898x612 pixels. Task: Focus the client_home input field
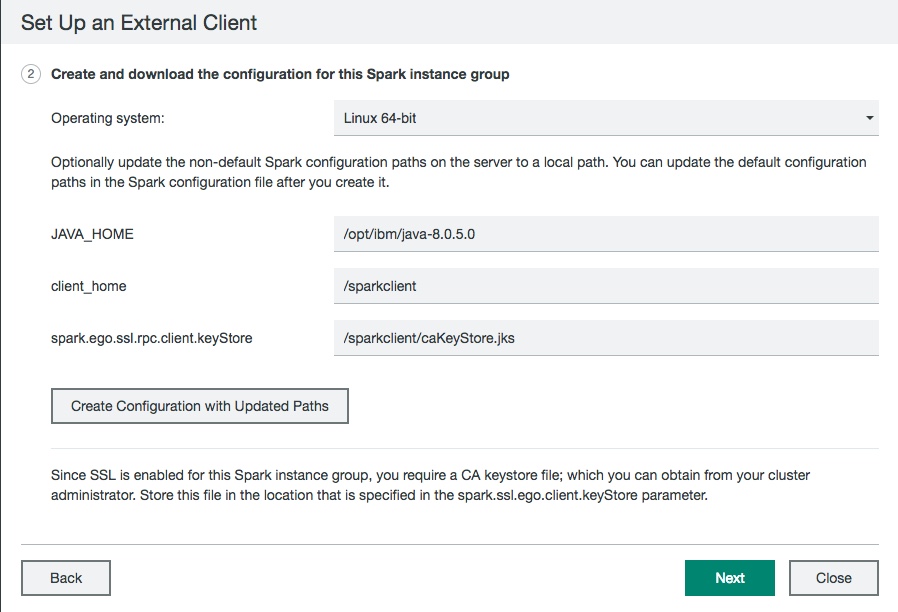[606, 286]
